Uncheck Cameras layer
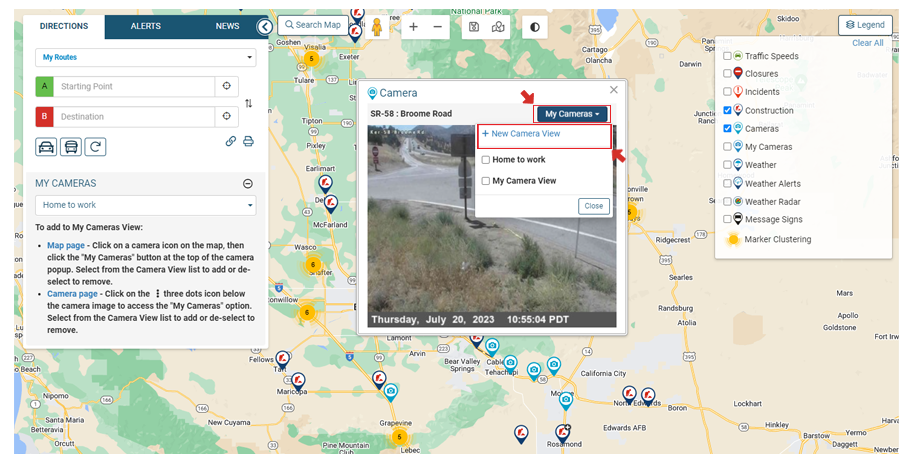The image size is (908, 464). click(x=727, y=129)
